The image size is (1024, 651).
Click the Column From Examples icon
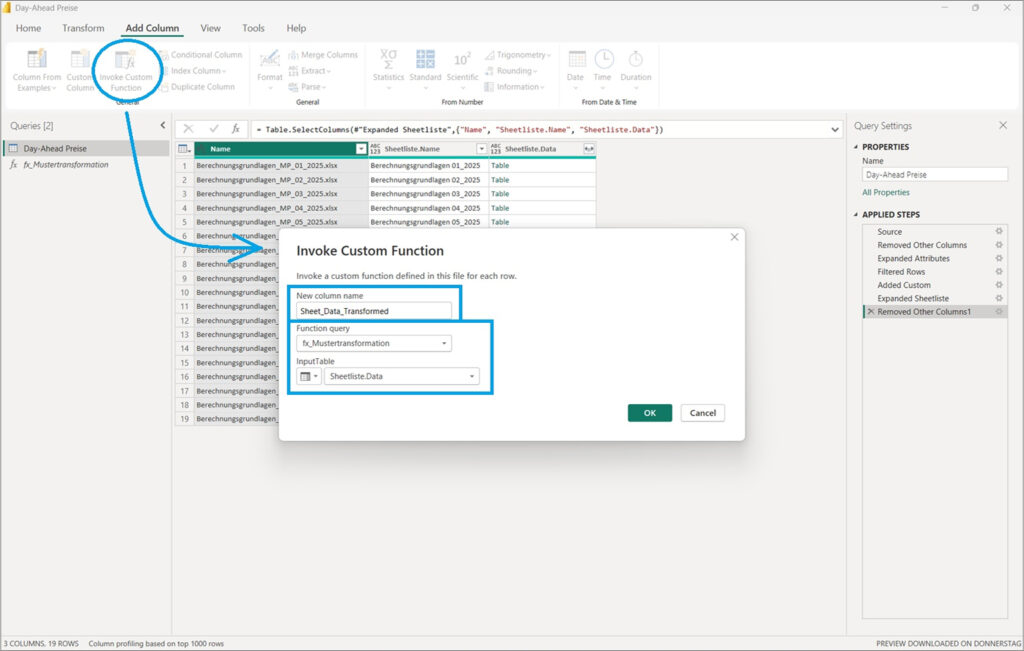coord(37,58)
